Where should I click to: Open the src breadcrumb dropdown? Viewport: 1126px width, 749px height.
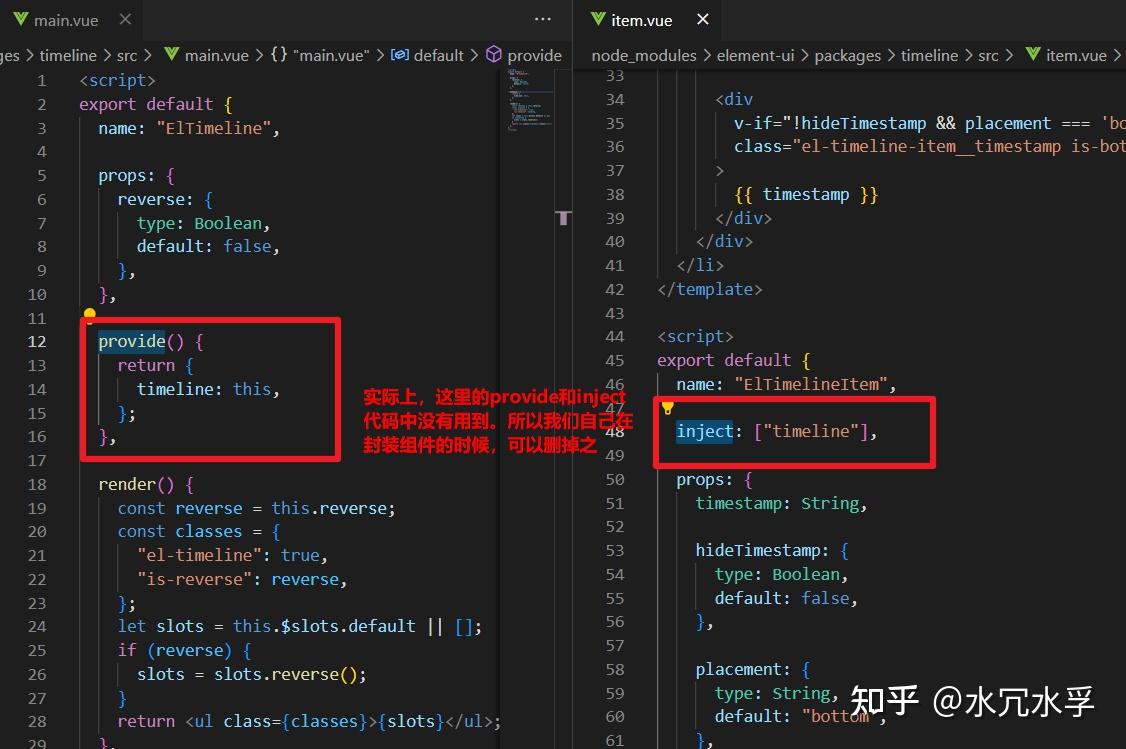(x=988, y=55)
